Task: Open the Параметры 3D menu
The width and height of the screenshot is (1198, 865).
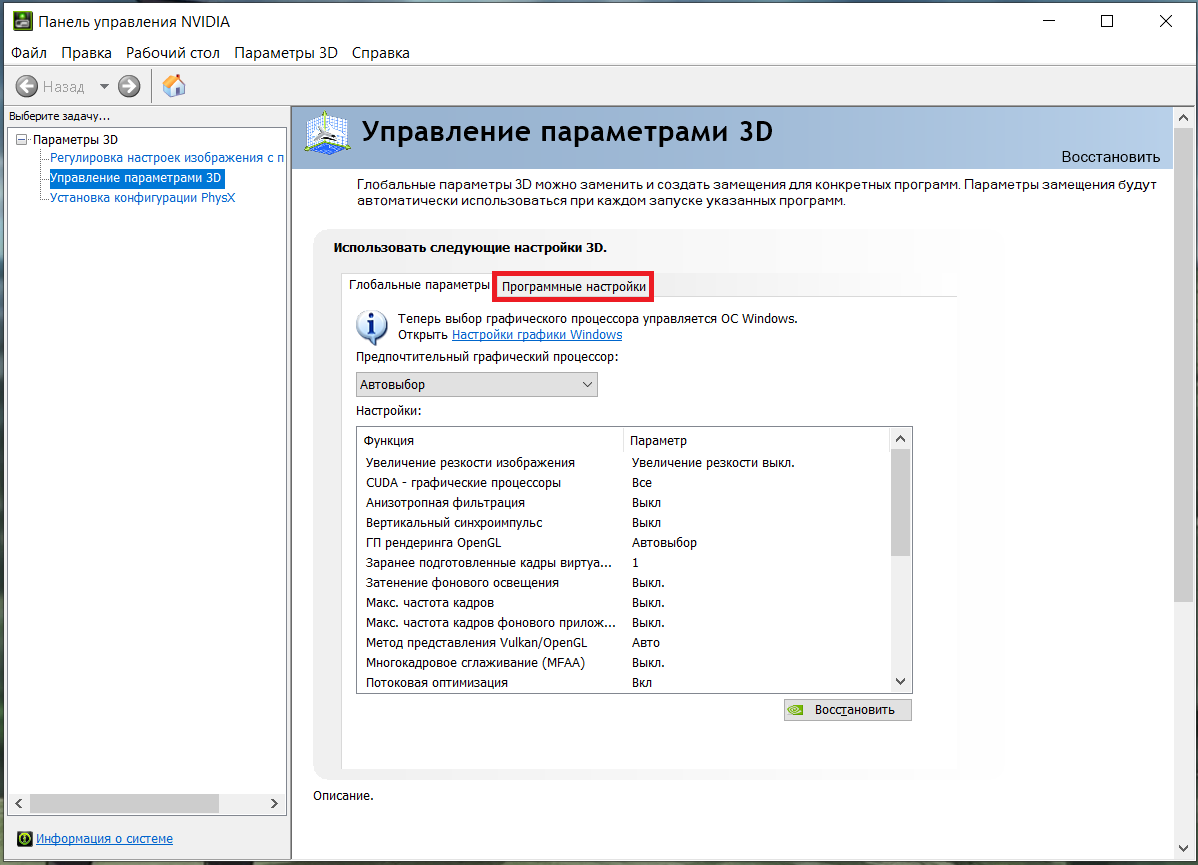Action: [286, 53]
